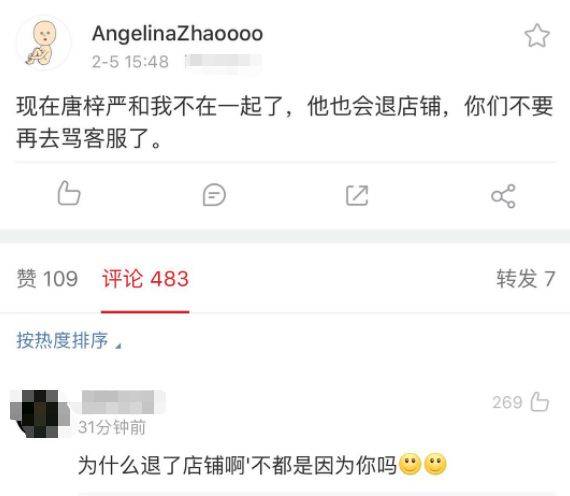The width and height of the screenshot is (570, 496).
Task: Open the comment bubble icon under the post
Action: point(214,195)
